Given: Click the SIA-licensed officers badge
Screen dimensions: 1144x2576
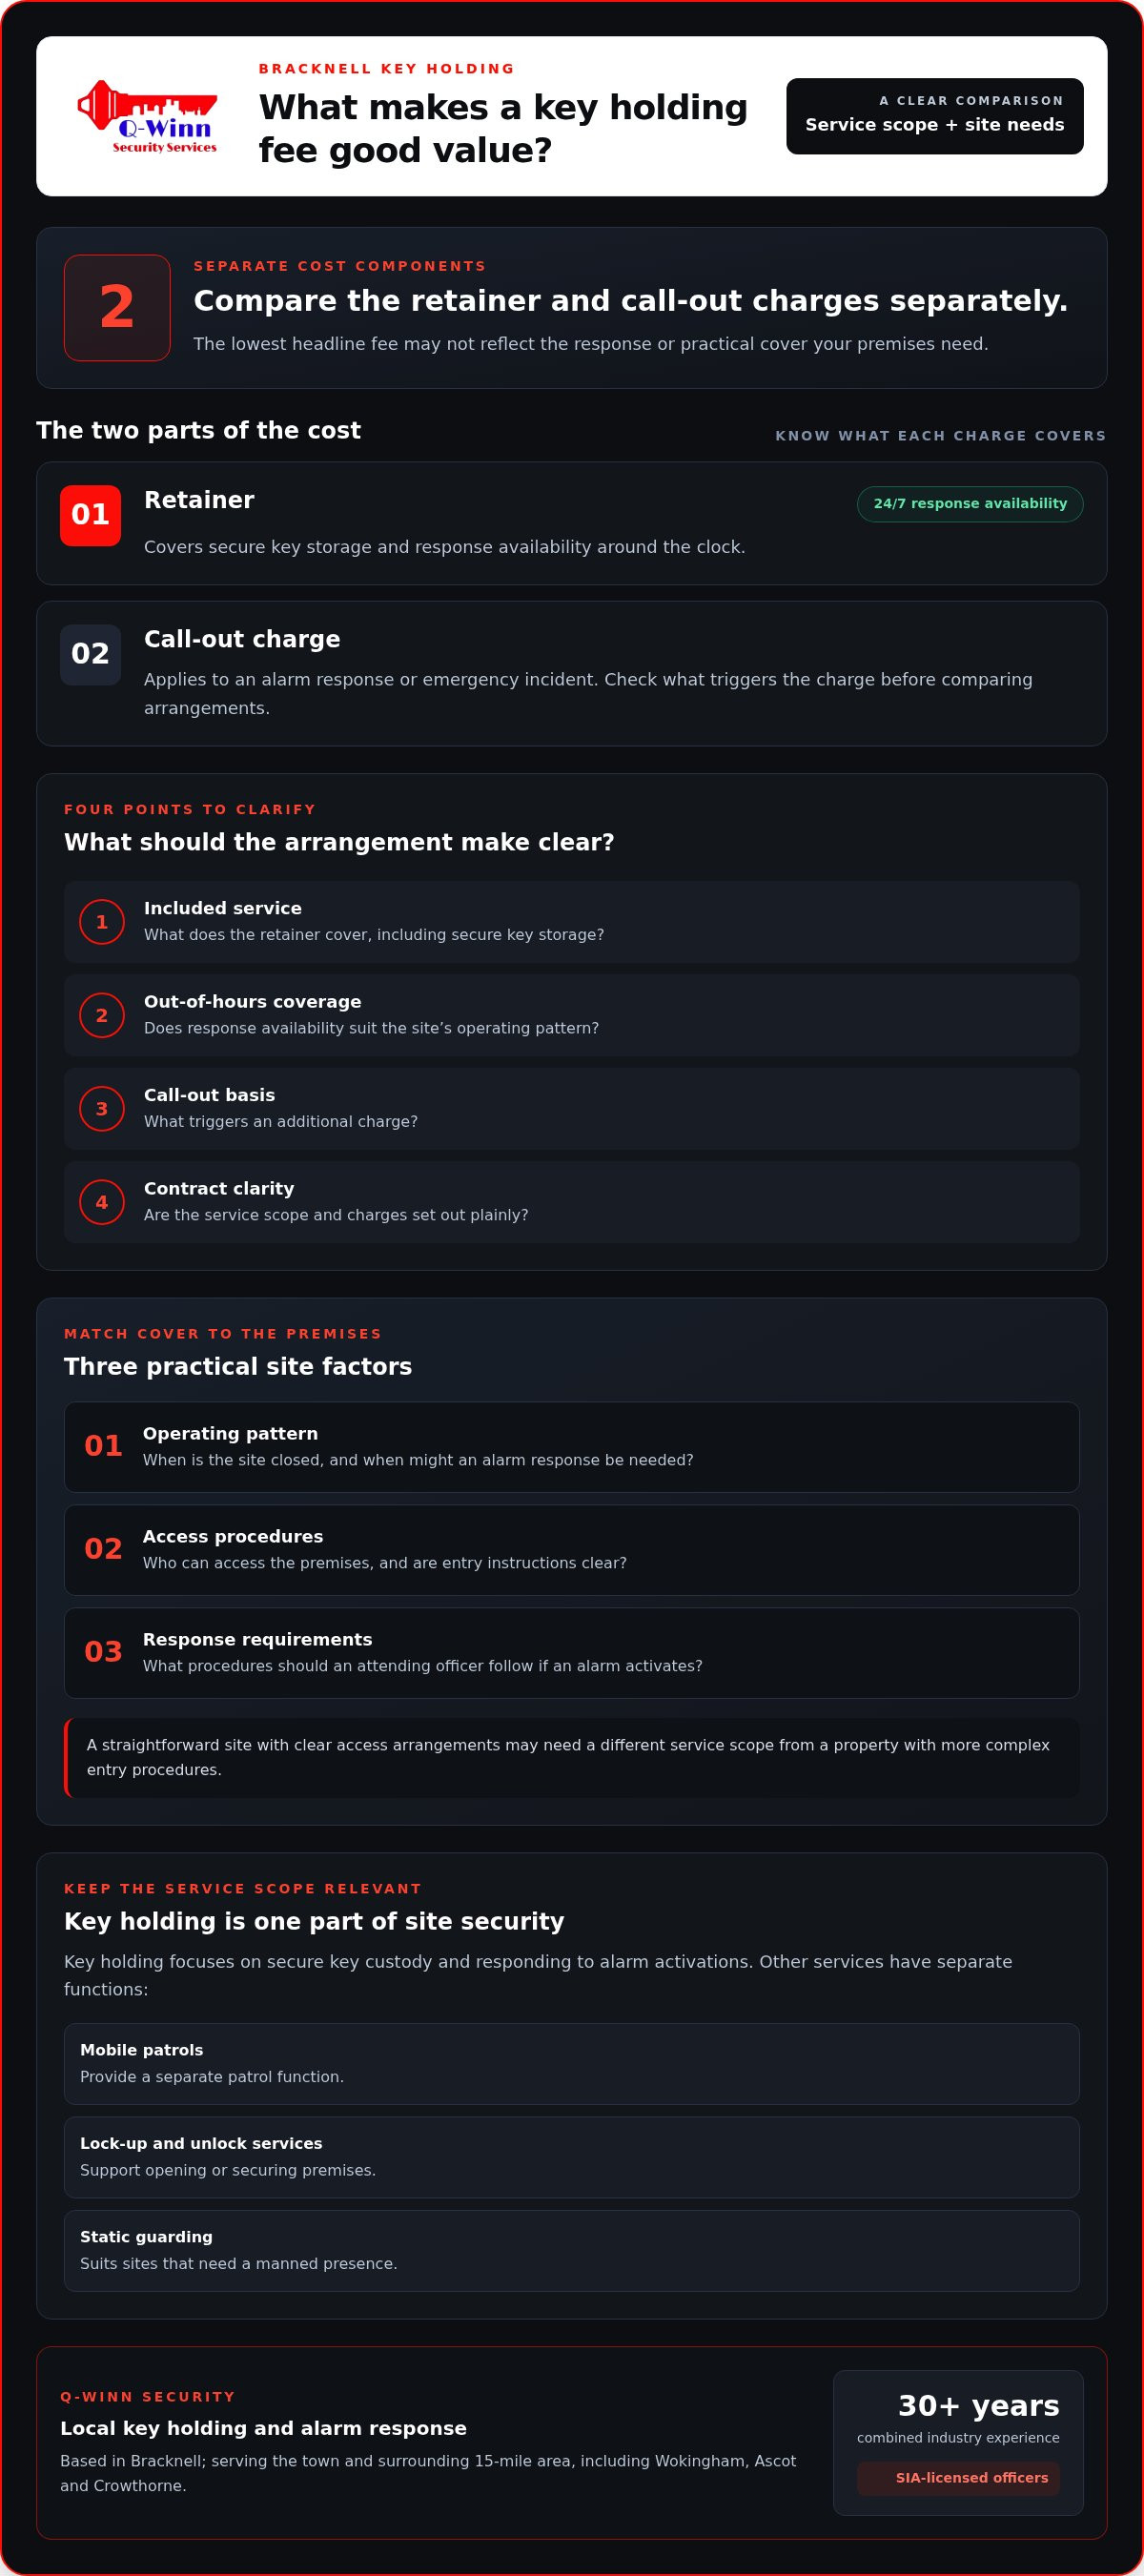Looking at the screenshot, I should (x=958, y=2478).
